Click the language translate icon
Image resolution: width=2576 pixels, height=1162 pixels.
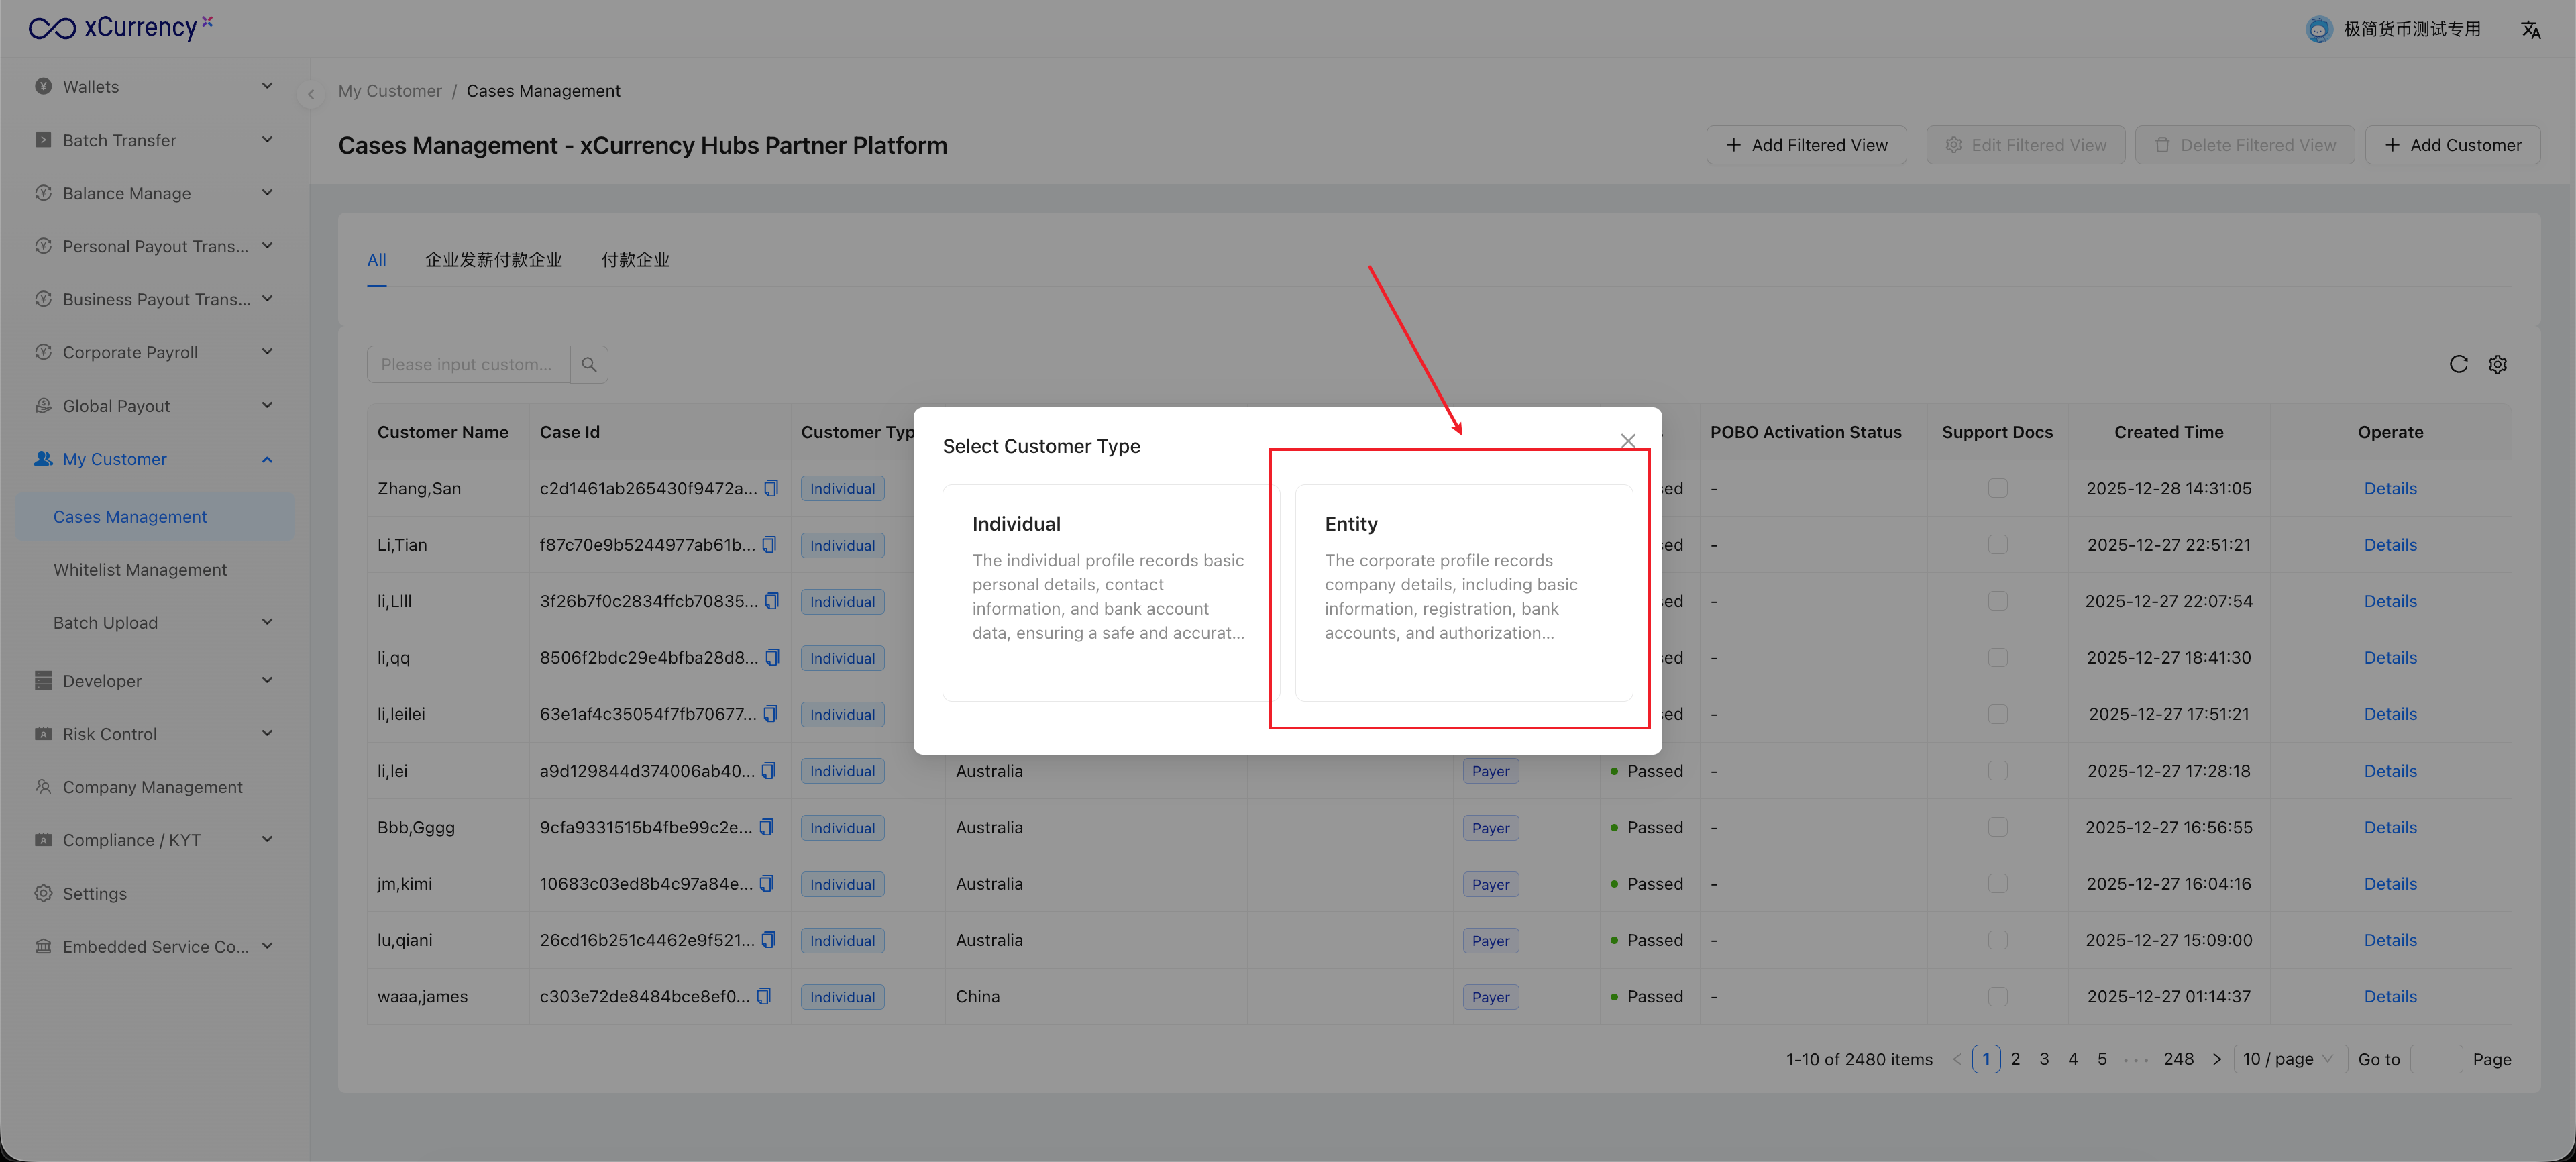pos(2530,30)
